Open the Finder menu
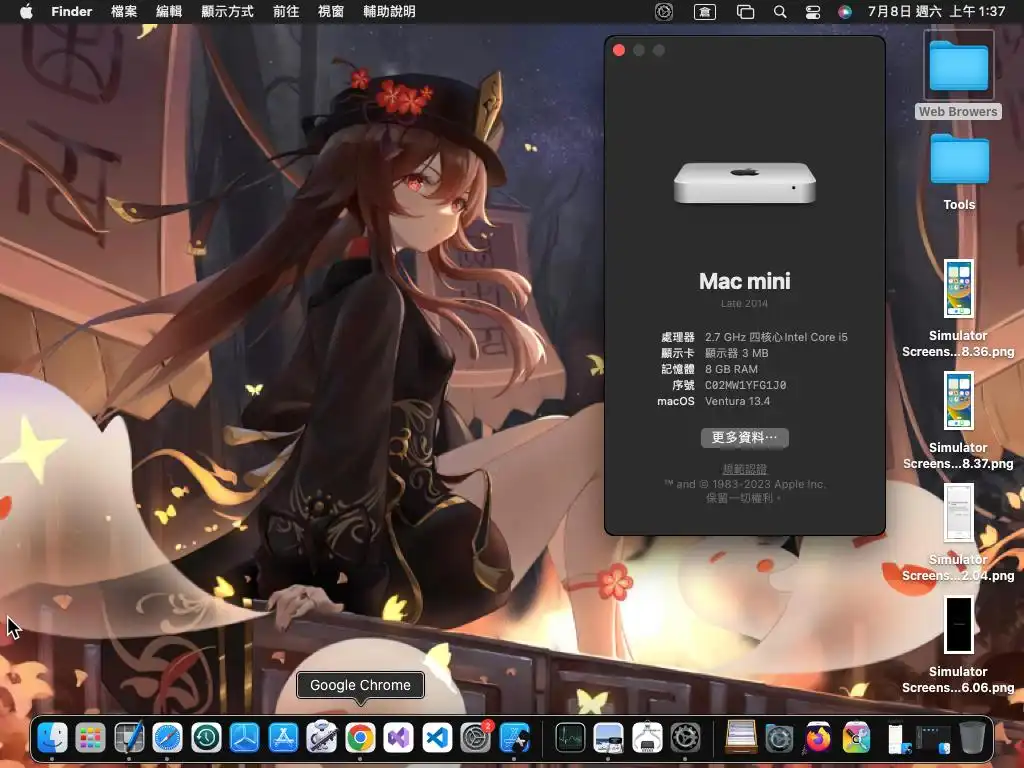This screenshot has height=768, width=1024. click(72, 12)
